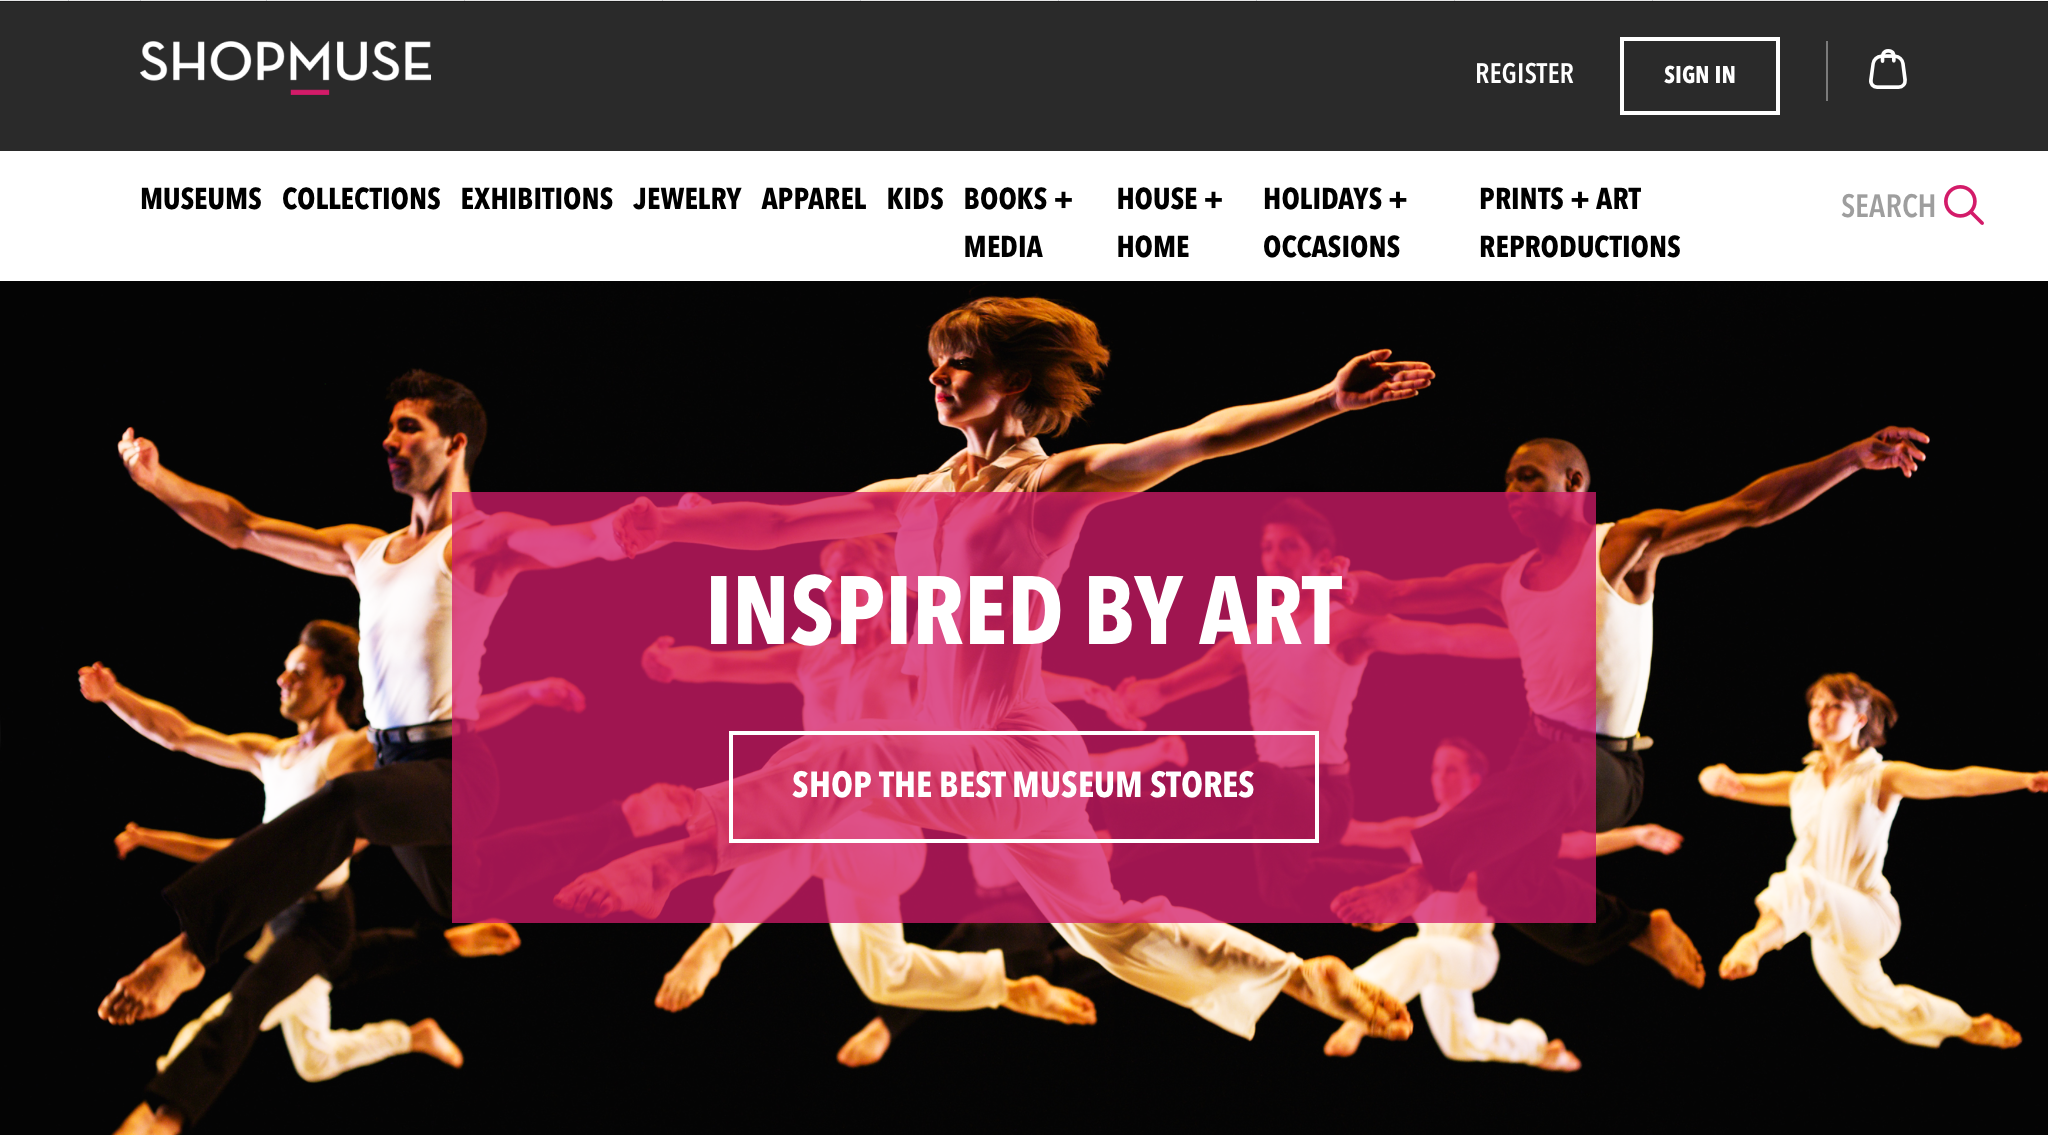This screenshot has width=2048, height=1135.
Task: Open Holidays + Occasions category
Action: tap(1335, 222)
